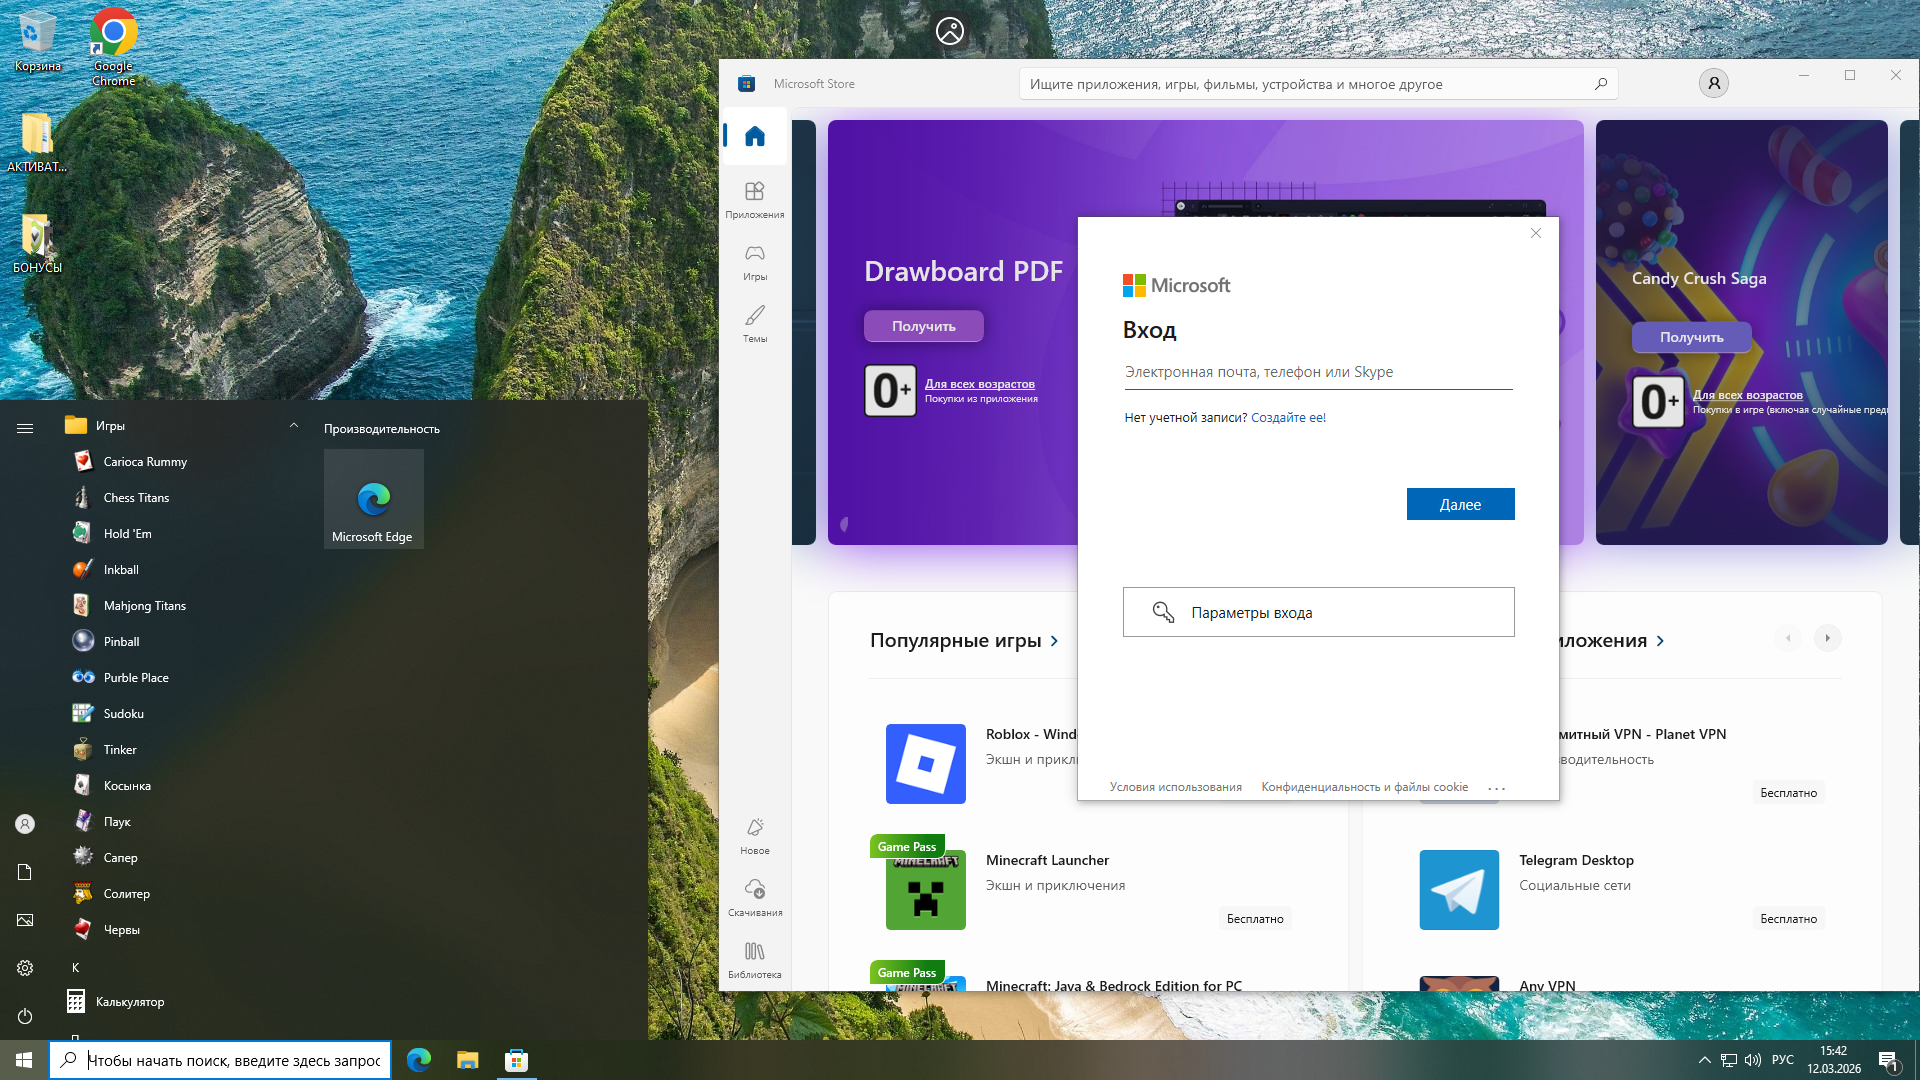Expand the Start menu hamburger navigation

[25, 428]
